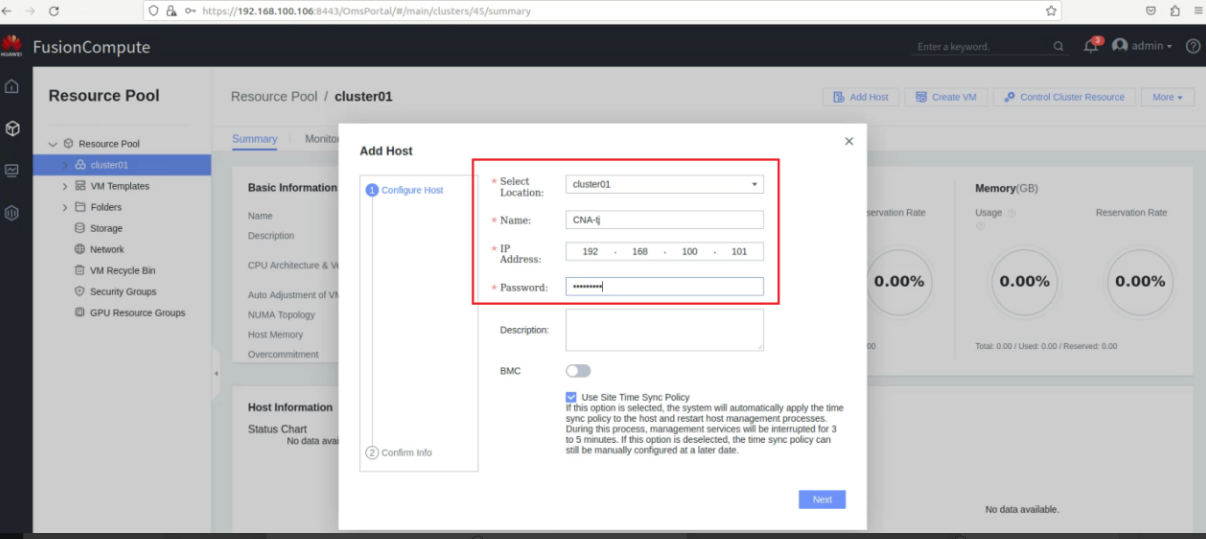The image size is (1206, 539).
Task: Close the Add Host dialog
Action: tap(849, 141)
